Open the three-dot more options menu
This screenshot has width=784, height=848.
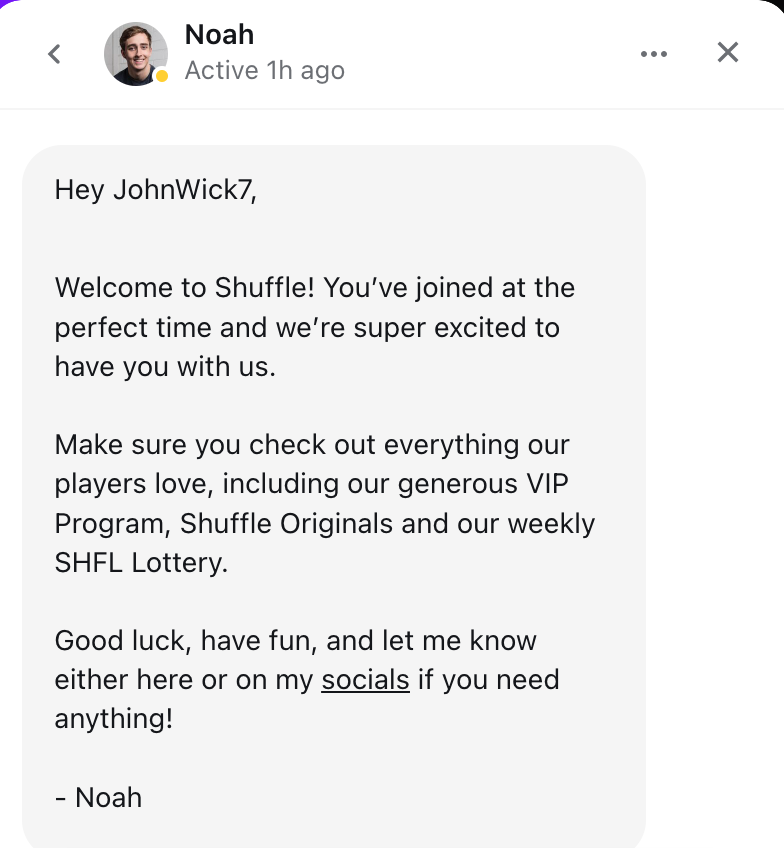tap(653, 54)
